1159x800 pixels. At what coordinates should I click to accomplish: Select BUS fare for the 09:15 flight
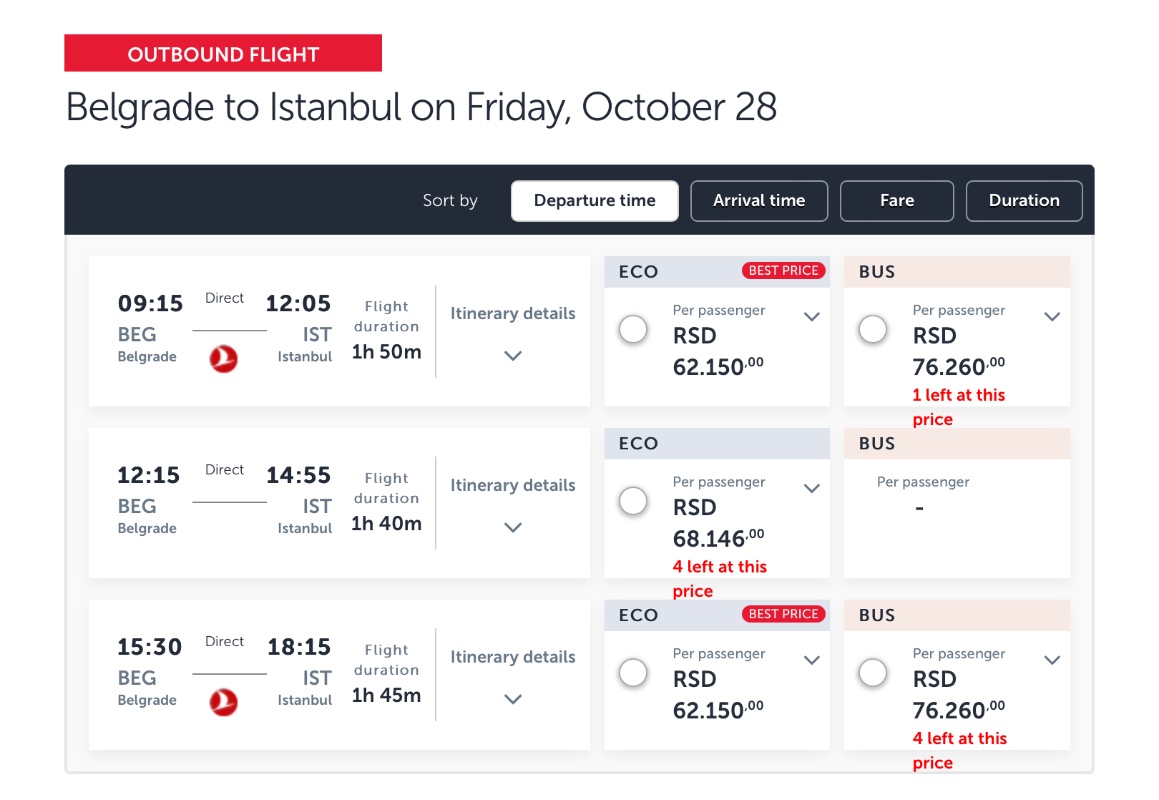[873, 330]
